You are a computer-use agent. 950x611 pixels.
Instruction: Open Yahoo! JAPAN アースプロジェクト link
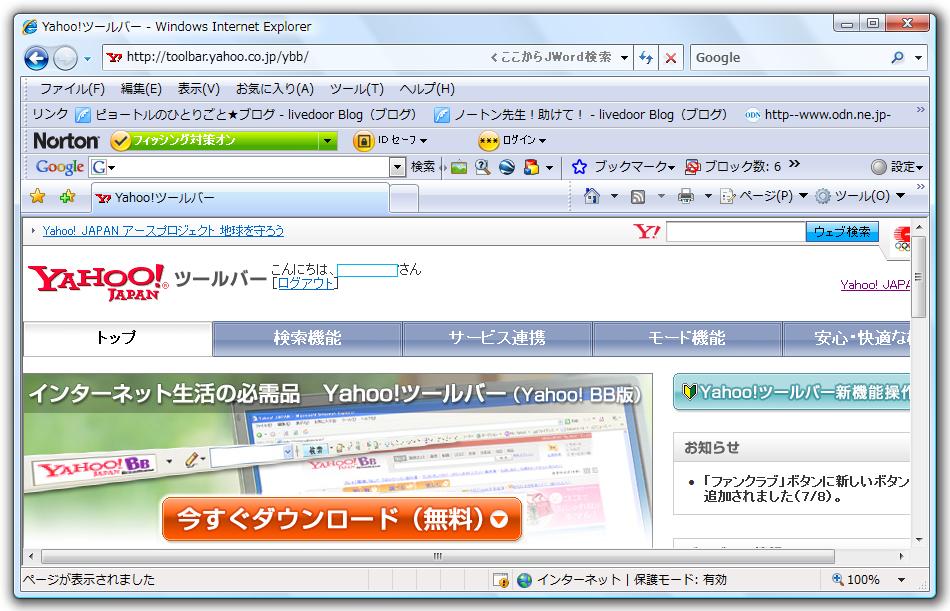pyautogui.click(x=163, y=231)
